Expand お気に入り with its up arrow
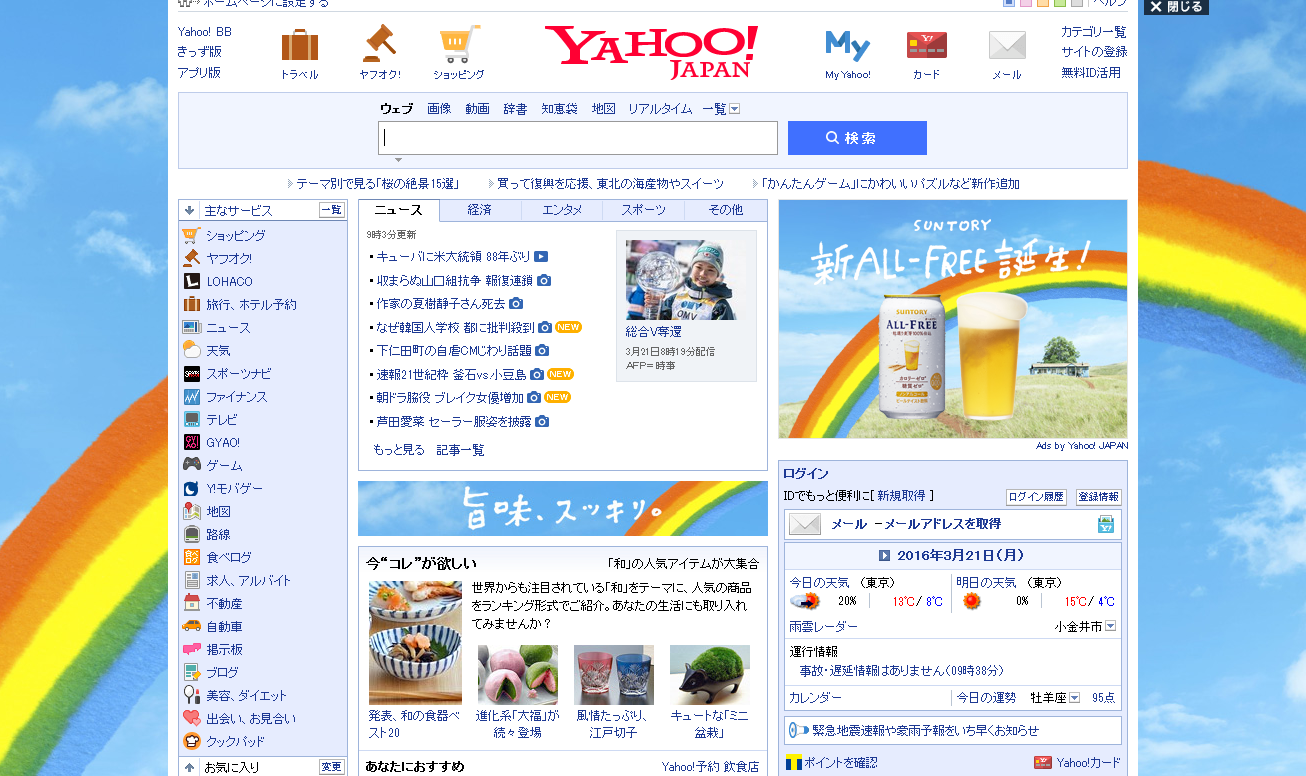Screen dimensions: 1306x776 189,767
